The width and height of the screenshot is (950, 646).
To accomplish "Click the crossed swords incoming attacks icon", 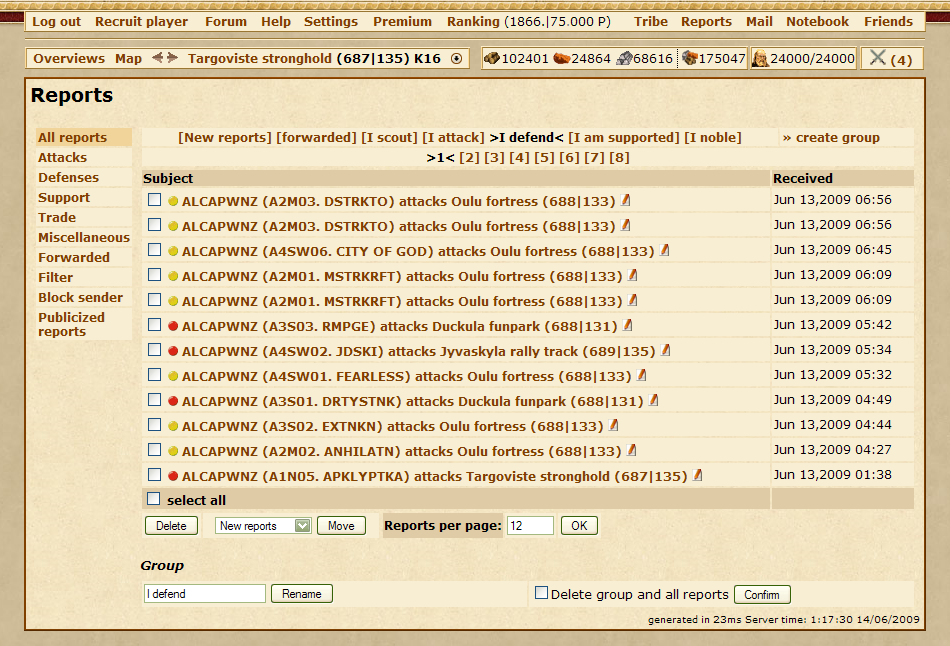I will [877, 58].
